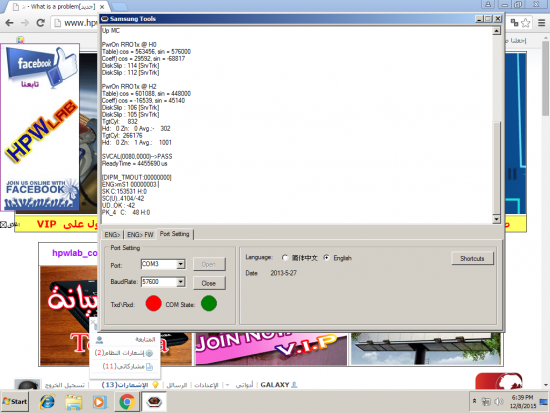
Task: Open the notifications (13) menu link
Action: [x=125, y=385]
